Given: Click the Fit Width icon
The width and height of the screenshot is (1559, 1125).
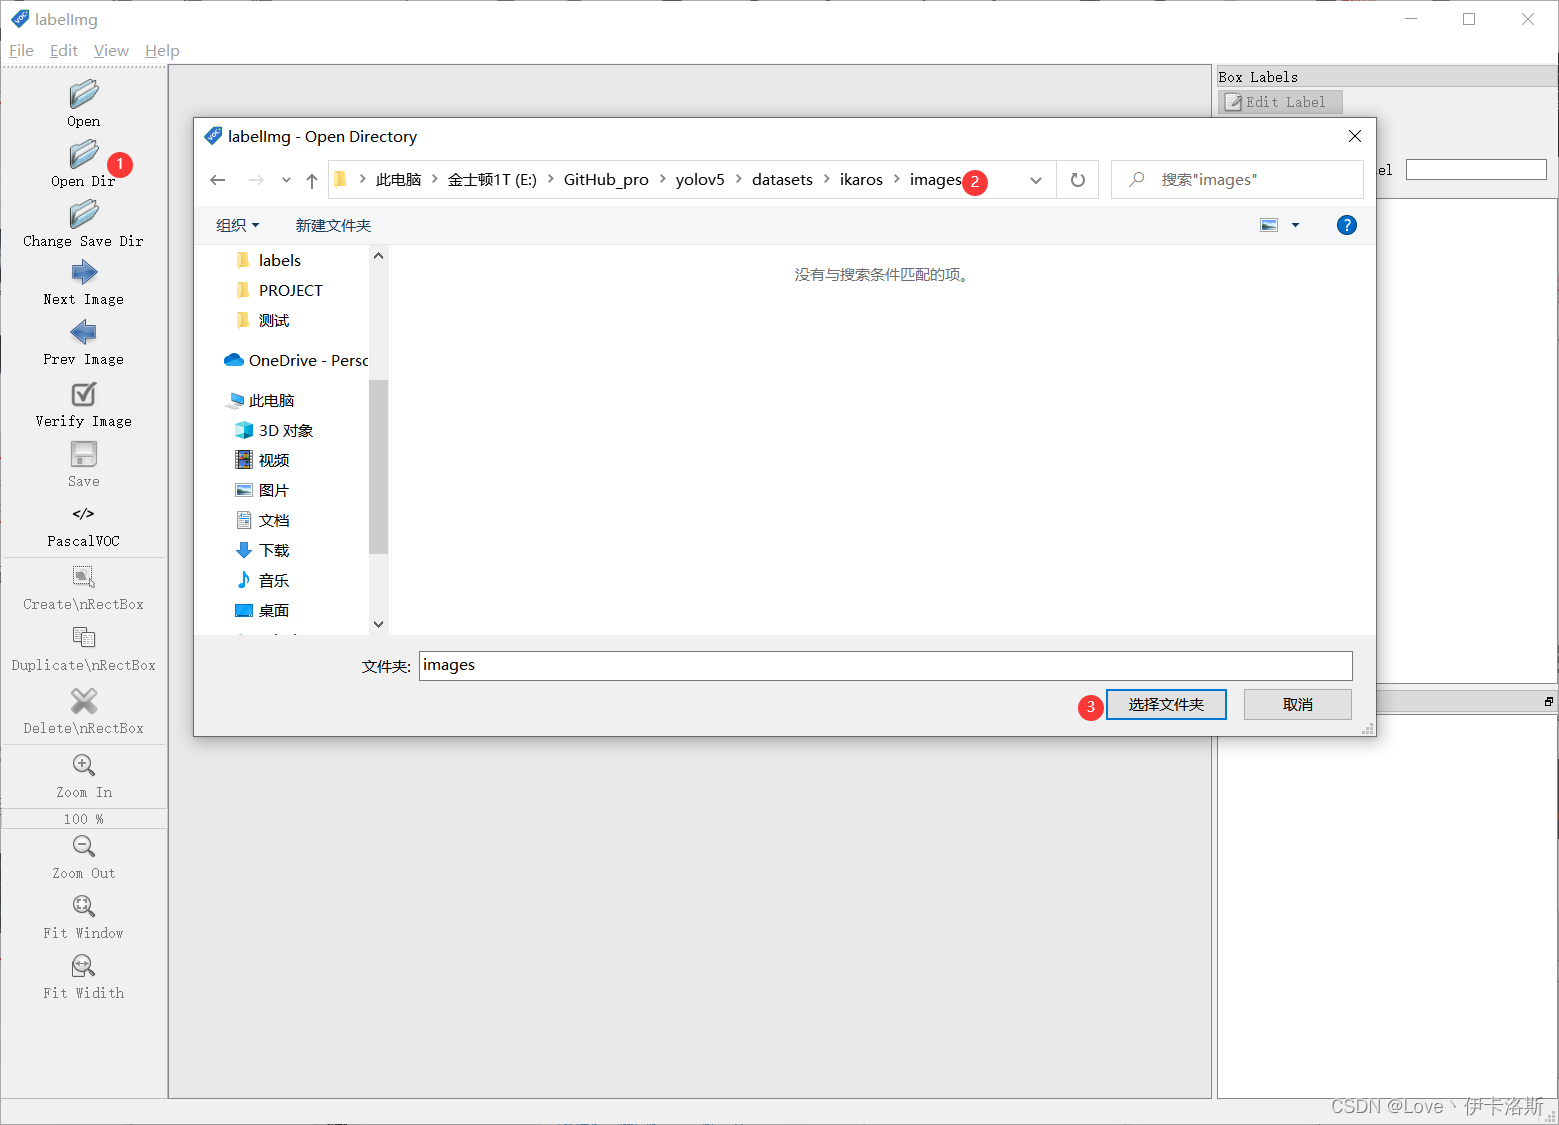Looking at the screenshot, I should point(84,966).
